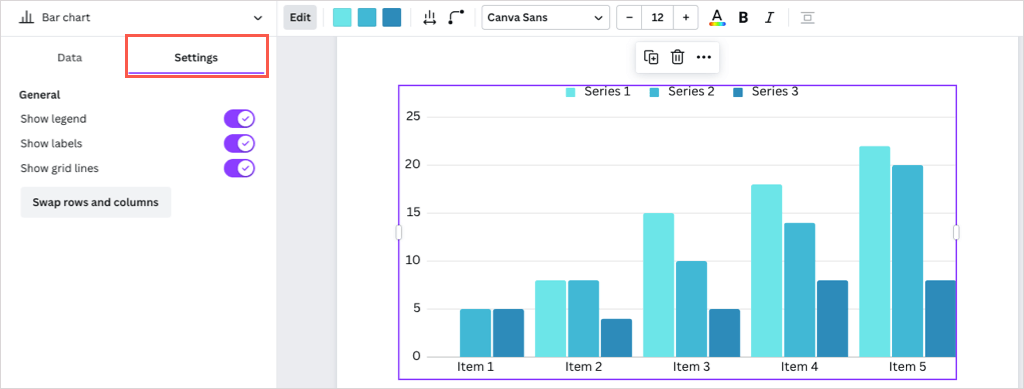Screen dimensions: 1024x389
Task: Click the duplicate chart icon
Action: (651, 57)
